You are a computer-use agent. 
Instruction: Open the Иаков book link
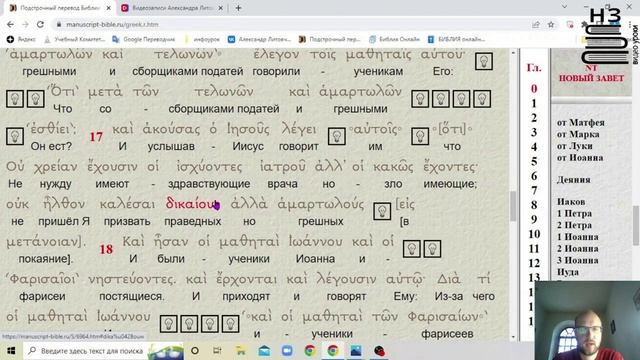click(571, 202)
